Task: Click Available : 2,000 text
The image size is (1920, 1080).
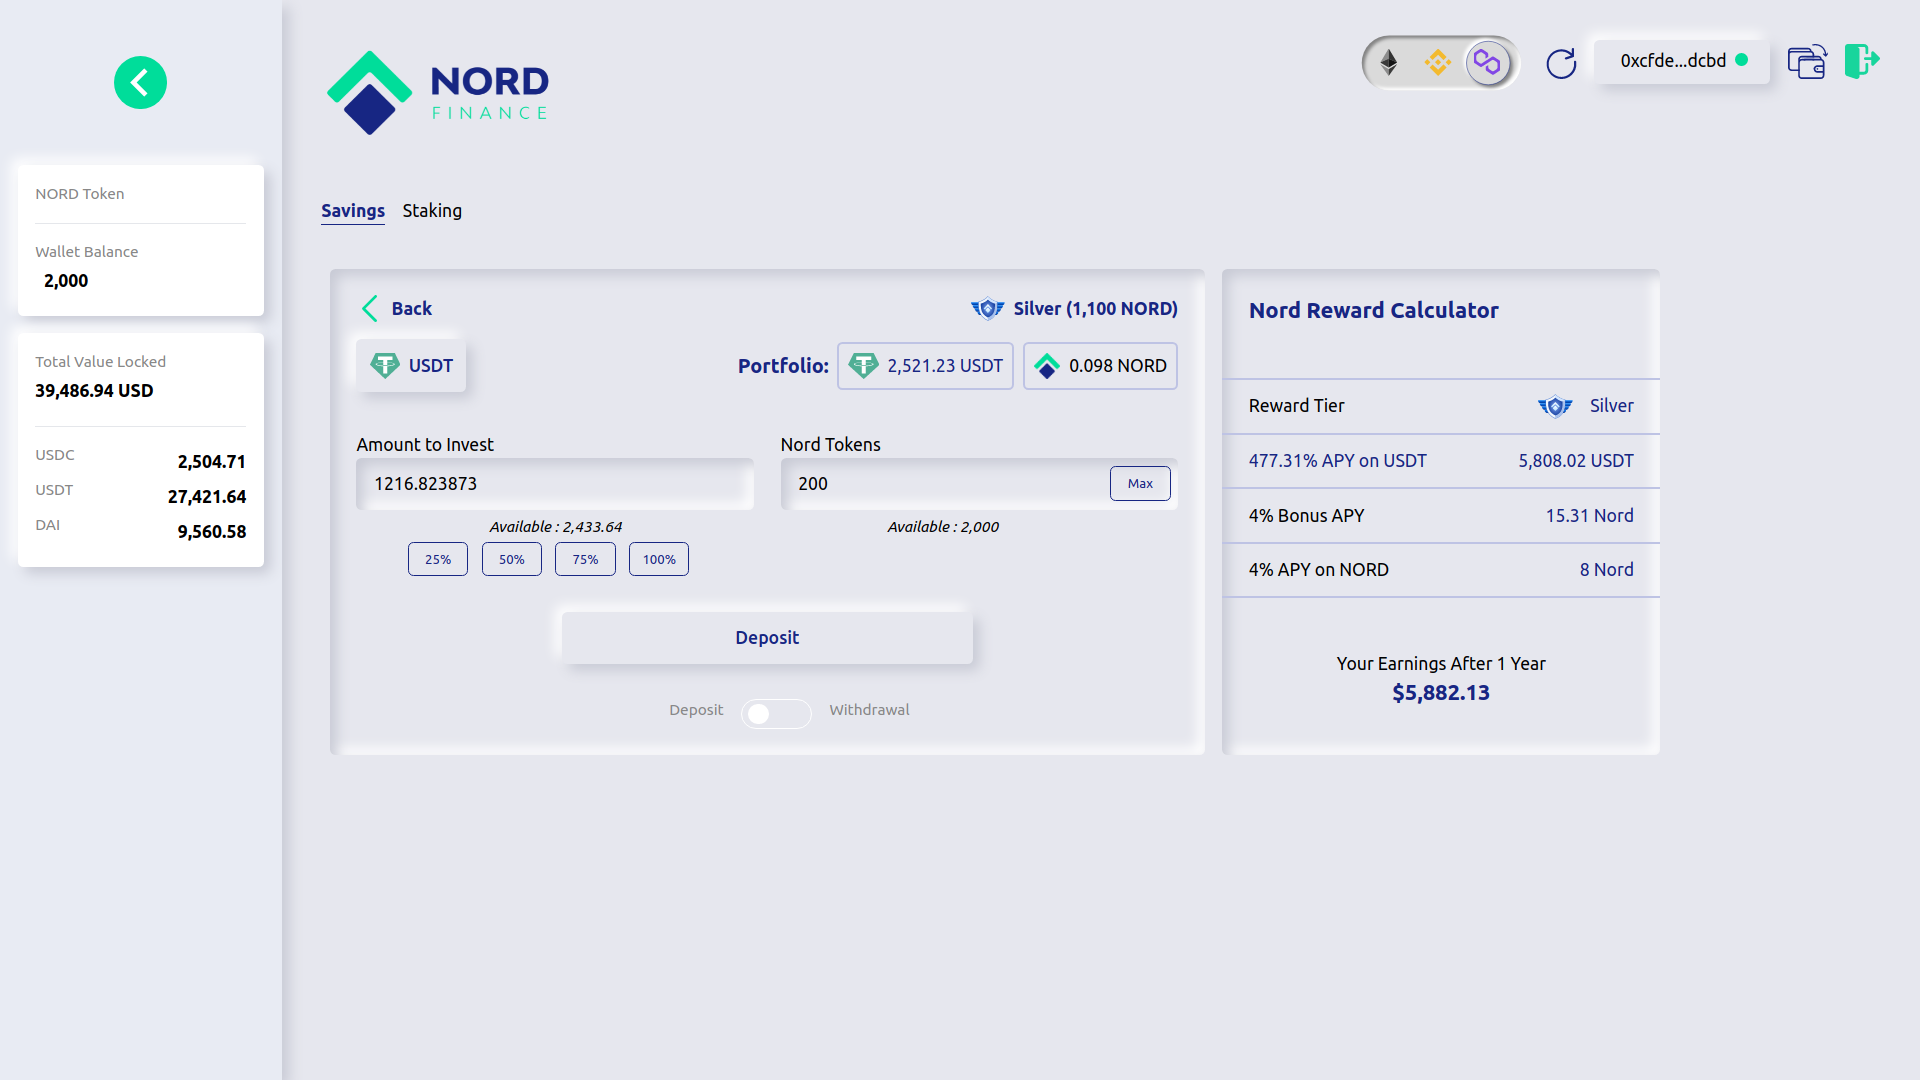Action: [x=943, y=527]
